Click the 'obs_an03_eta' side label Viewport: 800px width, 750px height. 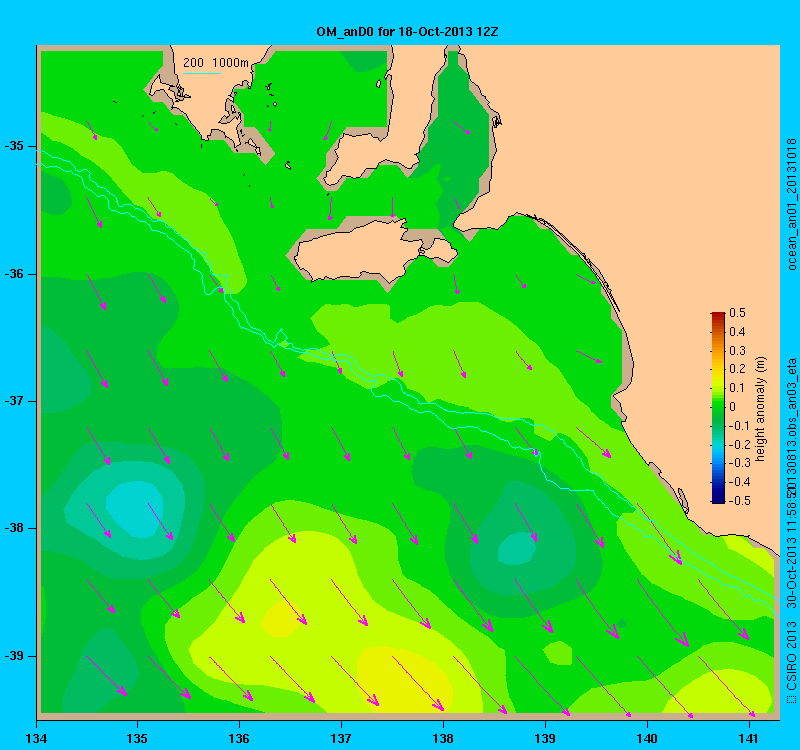791,397
